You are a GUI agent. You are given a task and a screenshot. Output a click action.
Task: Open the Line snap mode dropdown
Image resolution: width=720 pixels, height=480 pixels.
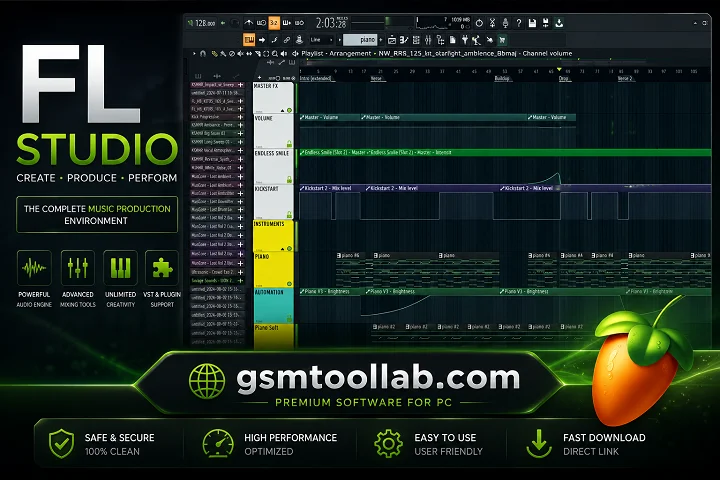tap(321, 40)
